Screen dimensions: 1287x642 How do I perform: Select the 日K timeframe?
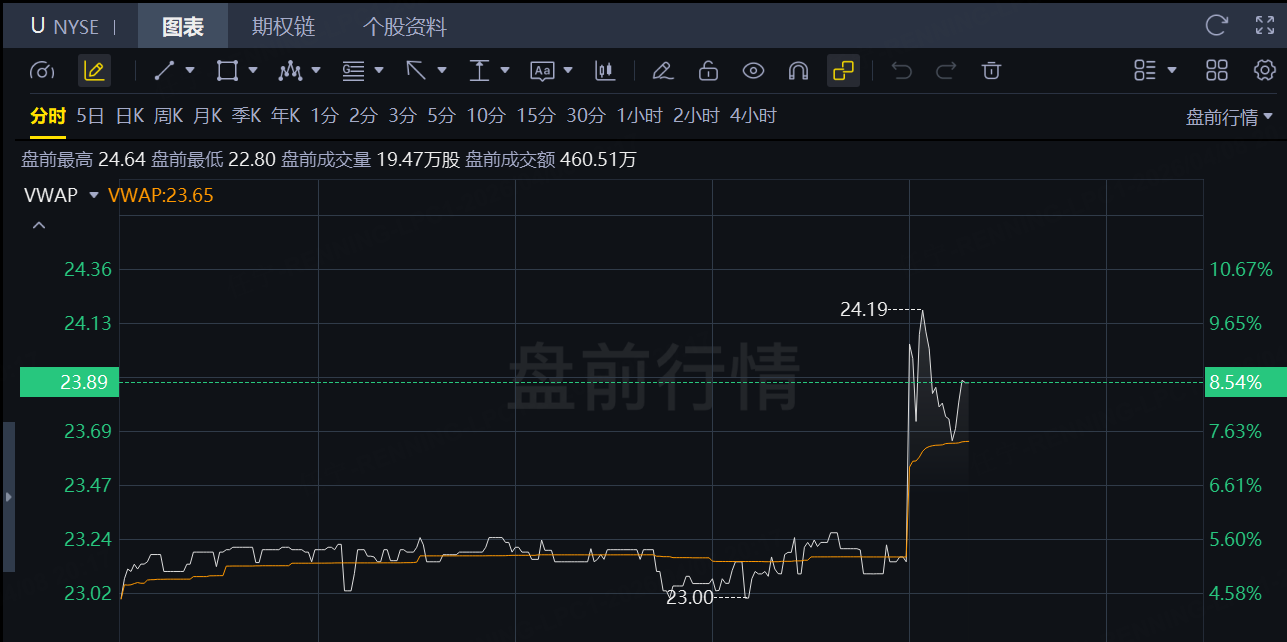point(130,116)
